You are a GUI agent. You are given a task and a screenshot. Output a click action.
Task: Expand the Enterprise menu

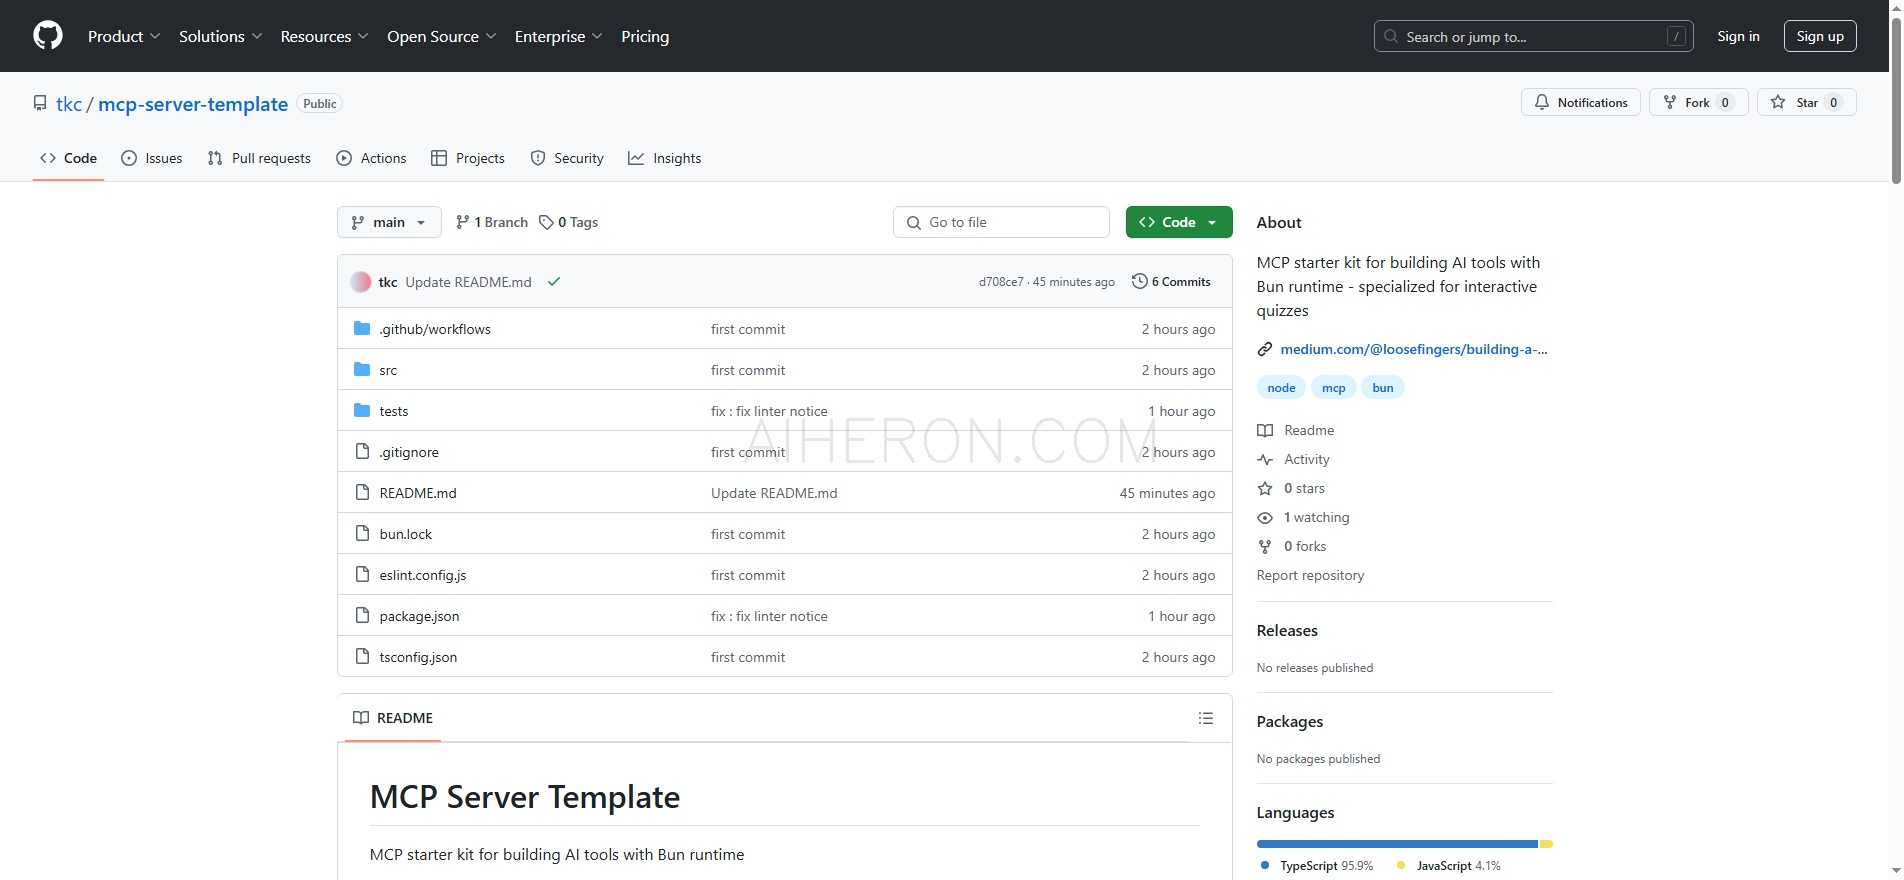[559, 36]
